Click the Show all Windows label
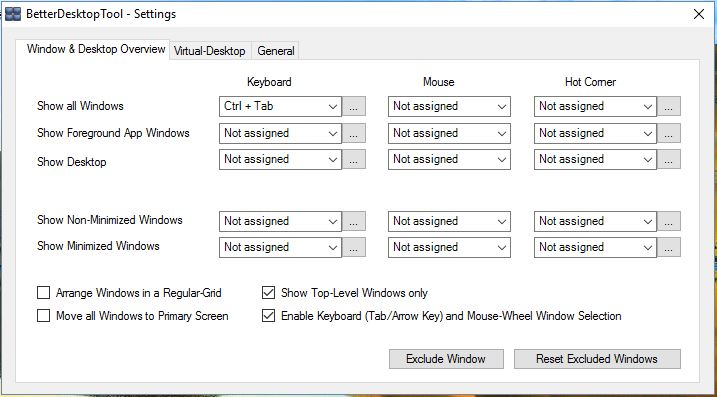 pos(80,106)
